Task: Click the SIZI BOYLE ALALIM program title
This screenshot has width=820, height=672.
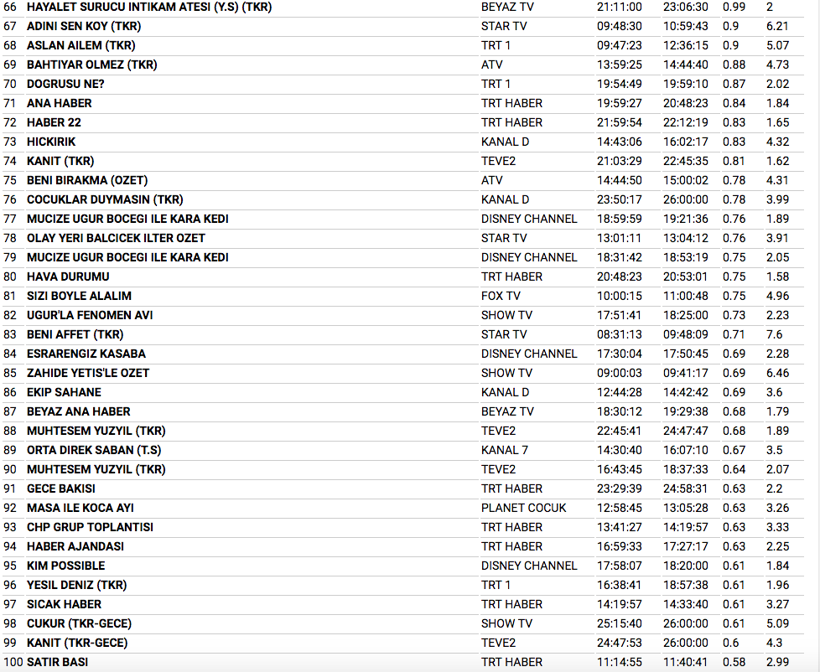Action: pyautogui.click(x=79, y=296)
